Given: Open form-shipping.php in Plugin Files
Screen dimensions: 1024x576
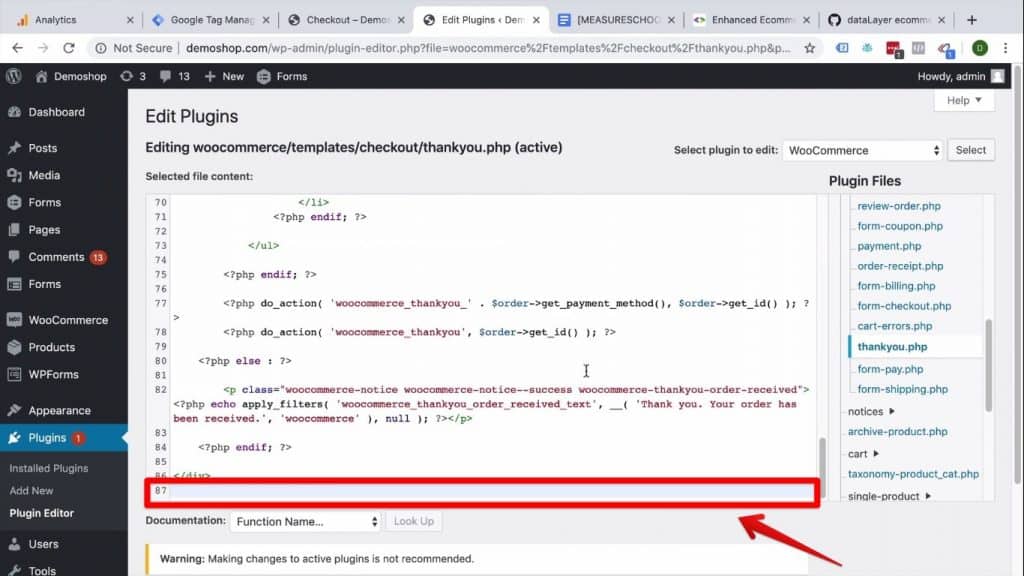Looking at the screenshot, I should click(903, 389).
